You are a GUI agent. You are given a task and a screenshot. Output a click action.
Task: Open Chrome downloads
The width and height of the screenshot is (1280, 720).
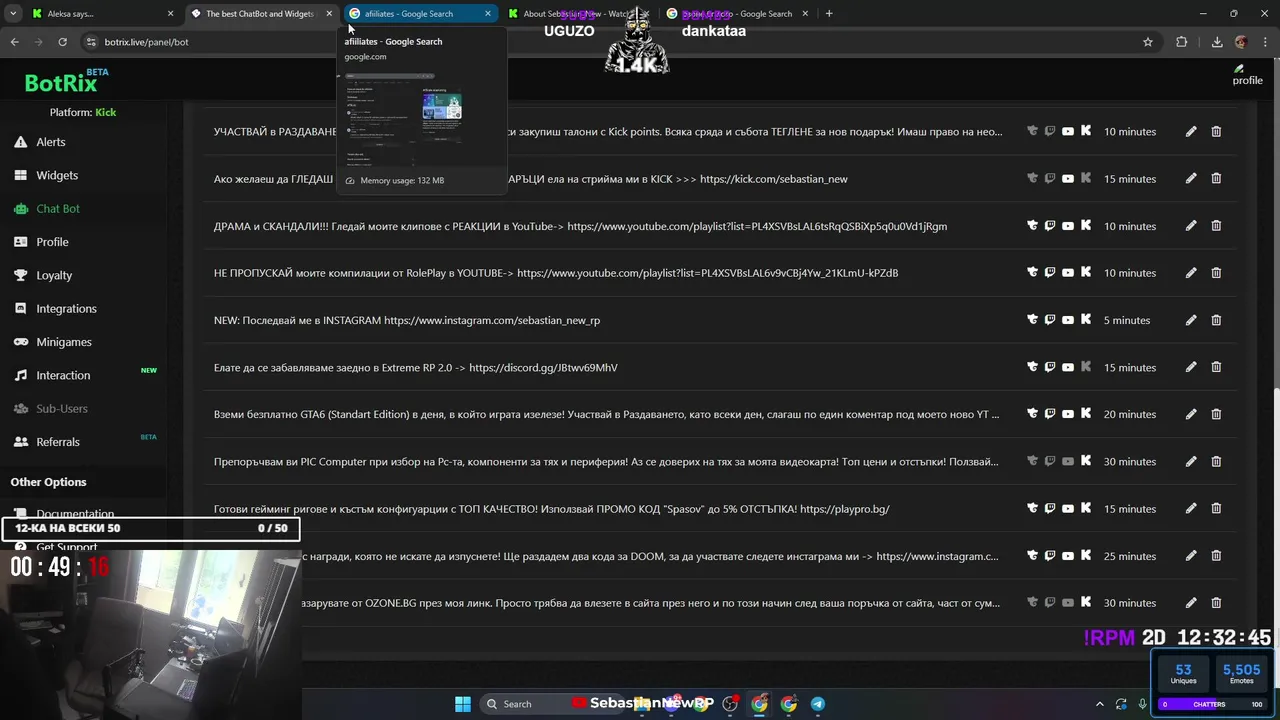pos(1217,42)
